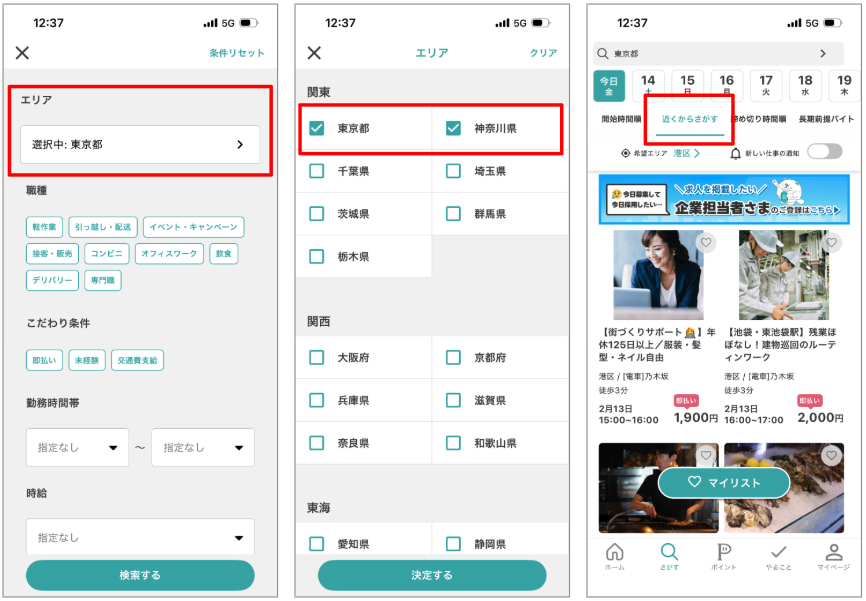Select date 17 火 in the date strip

coord(766,86)
